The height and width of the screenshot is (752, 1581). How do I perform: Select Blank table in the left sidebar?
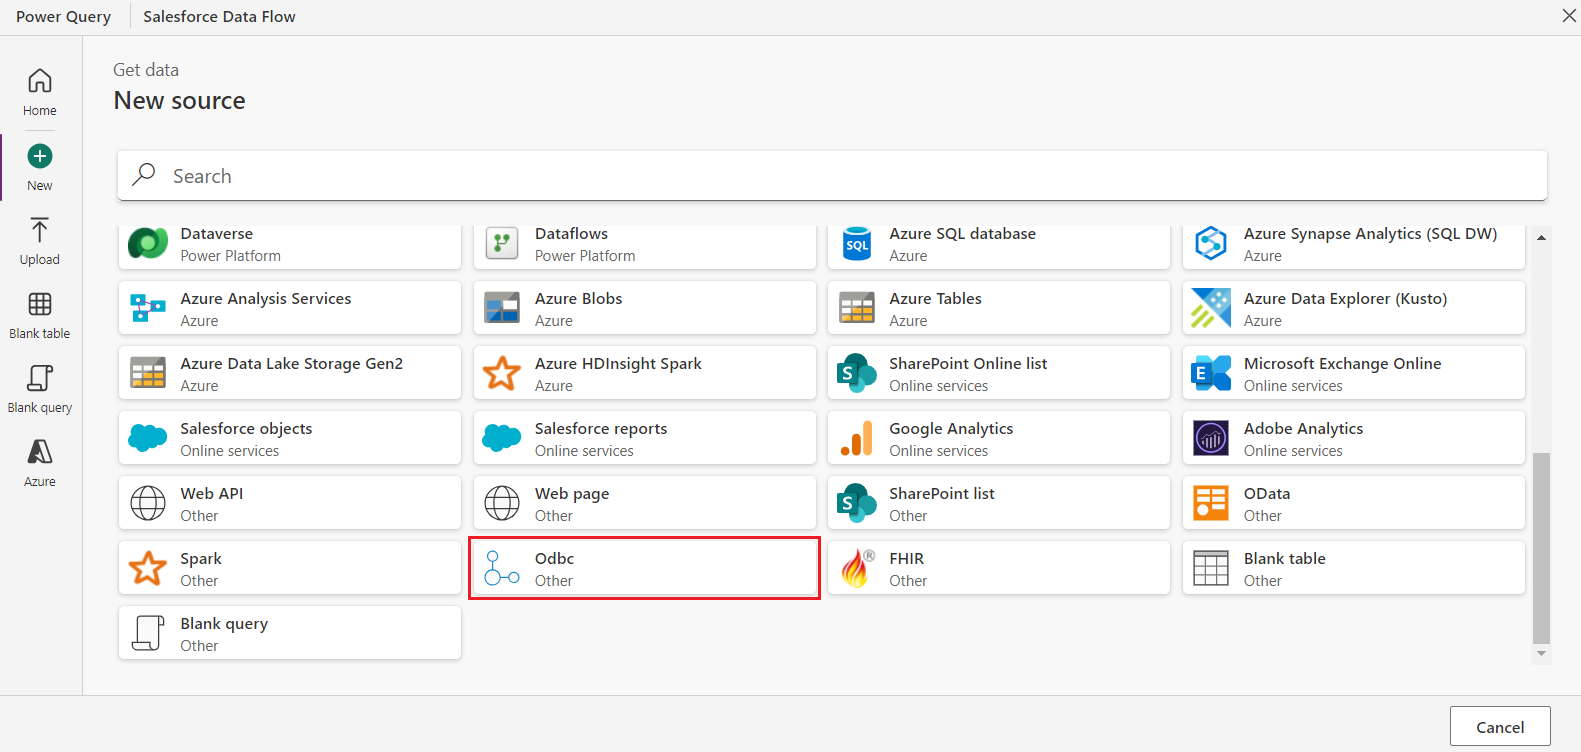click(40, 315)
